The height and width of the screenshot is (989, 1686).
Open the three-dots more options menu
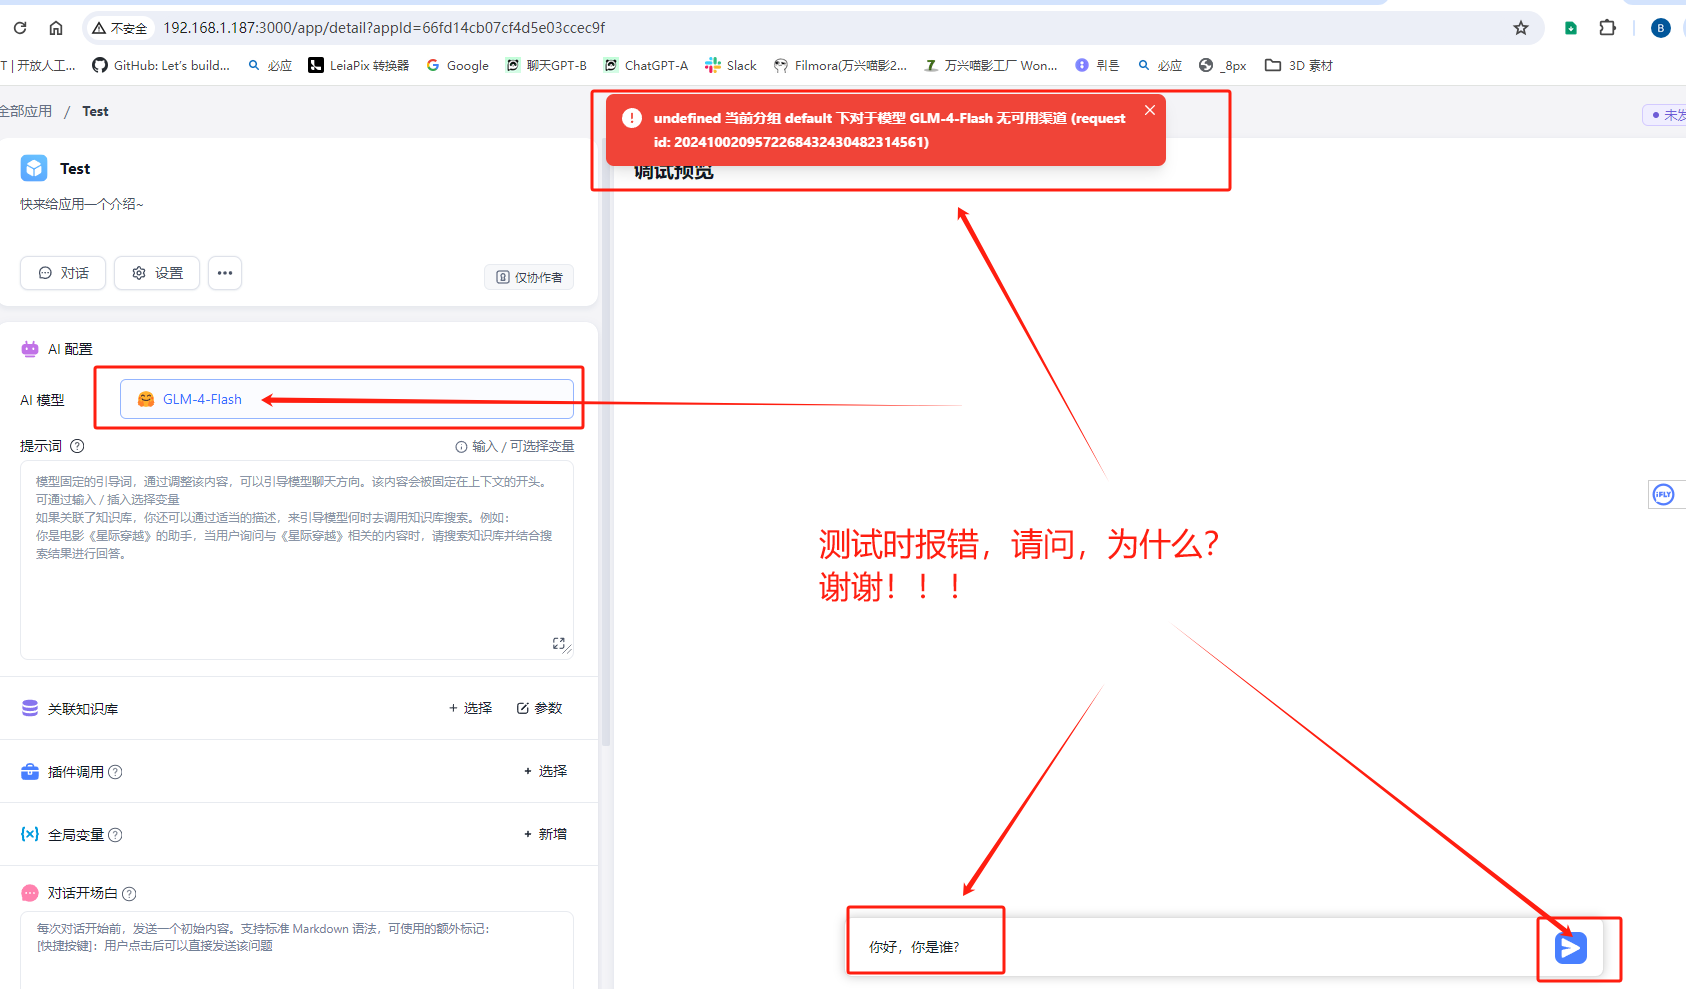tap(225, 273)
